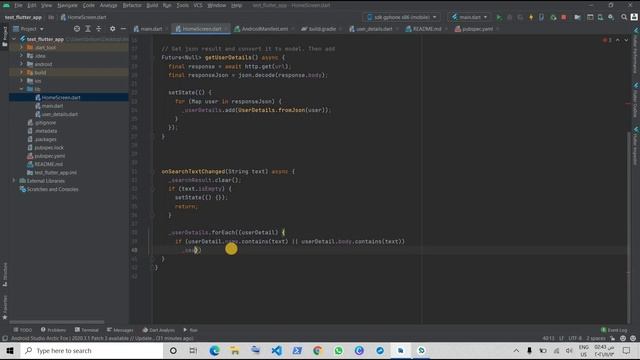Stop the running app with red square
The width and height of the screenshot is (640, 360).
pyautogui.click(x=564, y=17)
